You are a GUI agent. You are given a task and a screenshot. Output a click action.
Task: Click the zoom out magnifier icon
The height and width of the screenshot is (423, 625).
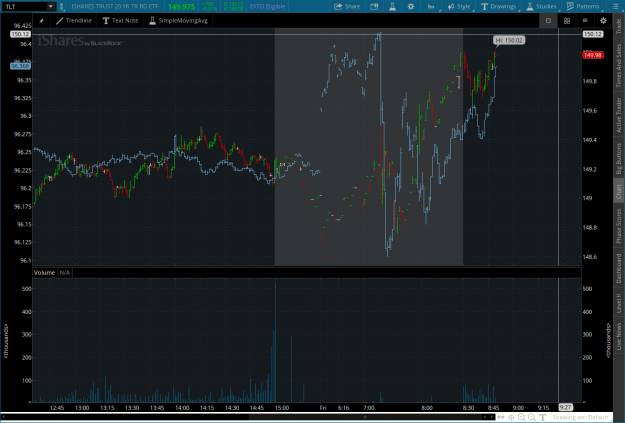(x=532, y=417)
